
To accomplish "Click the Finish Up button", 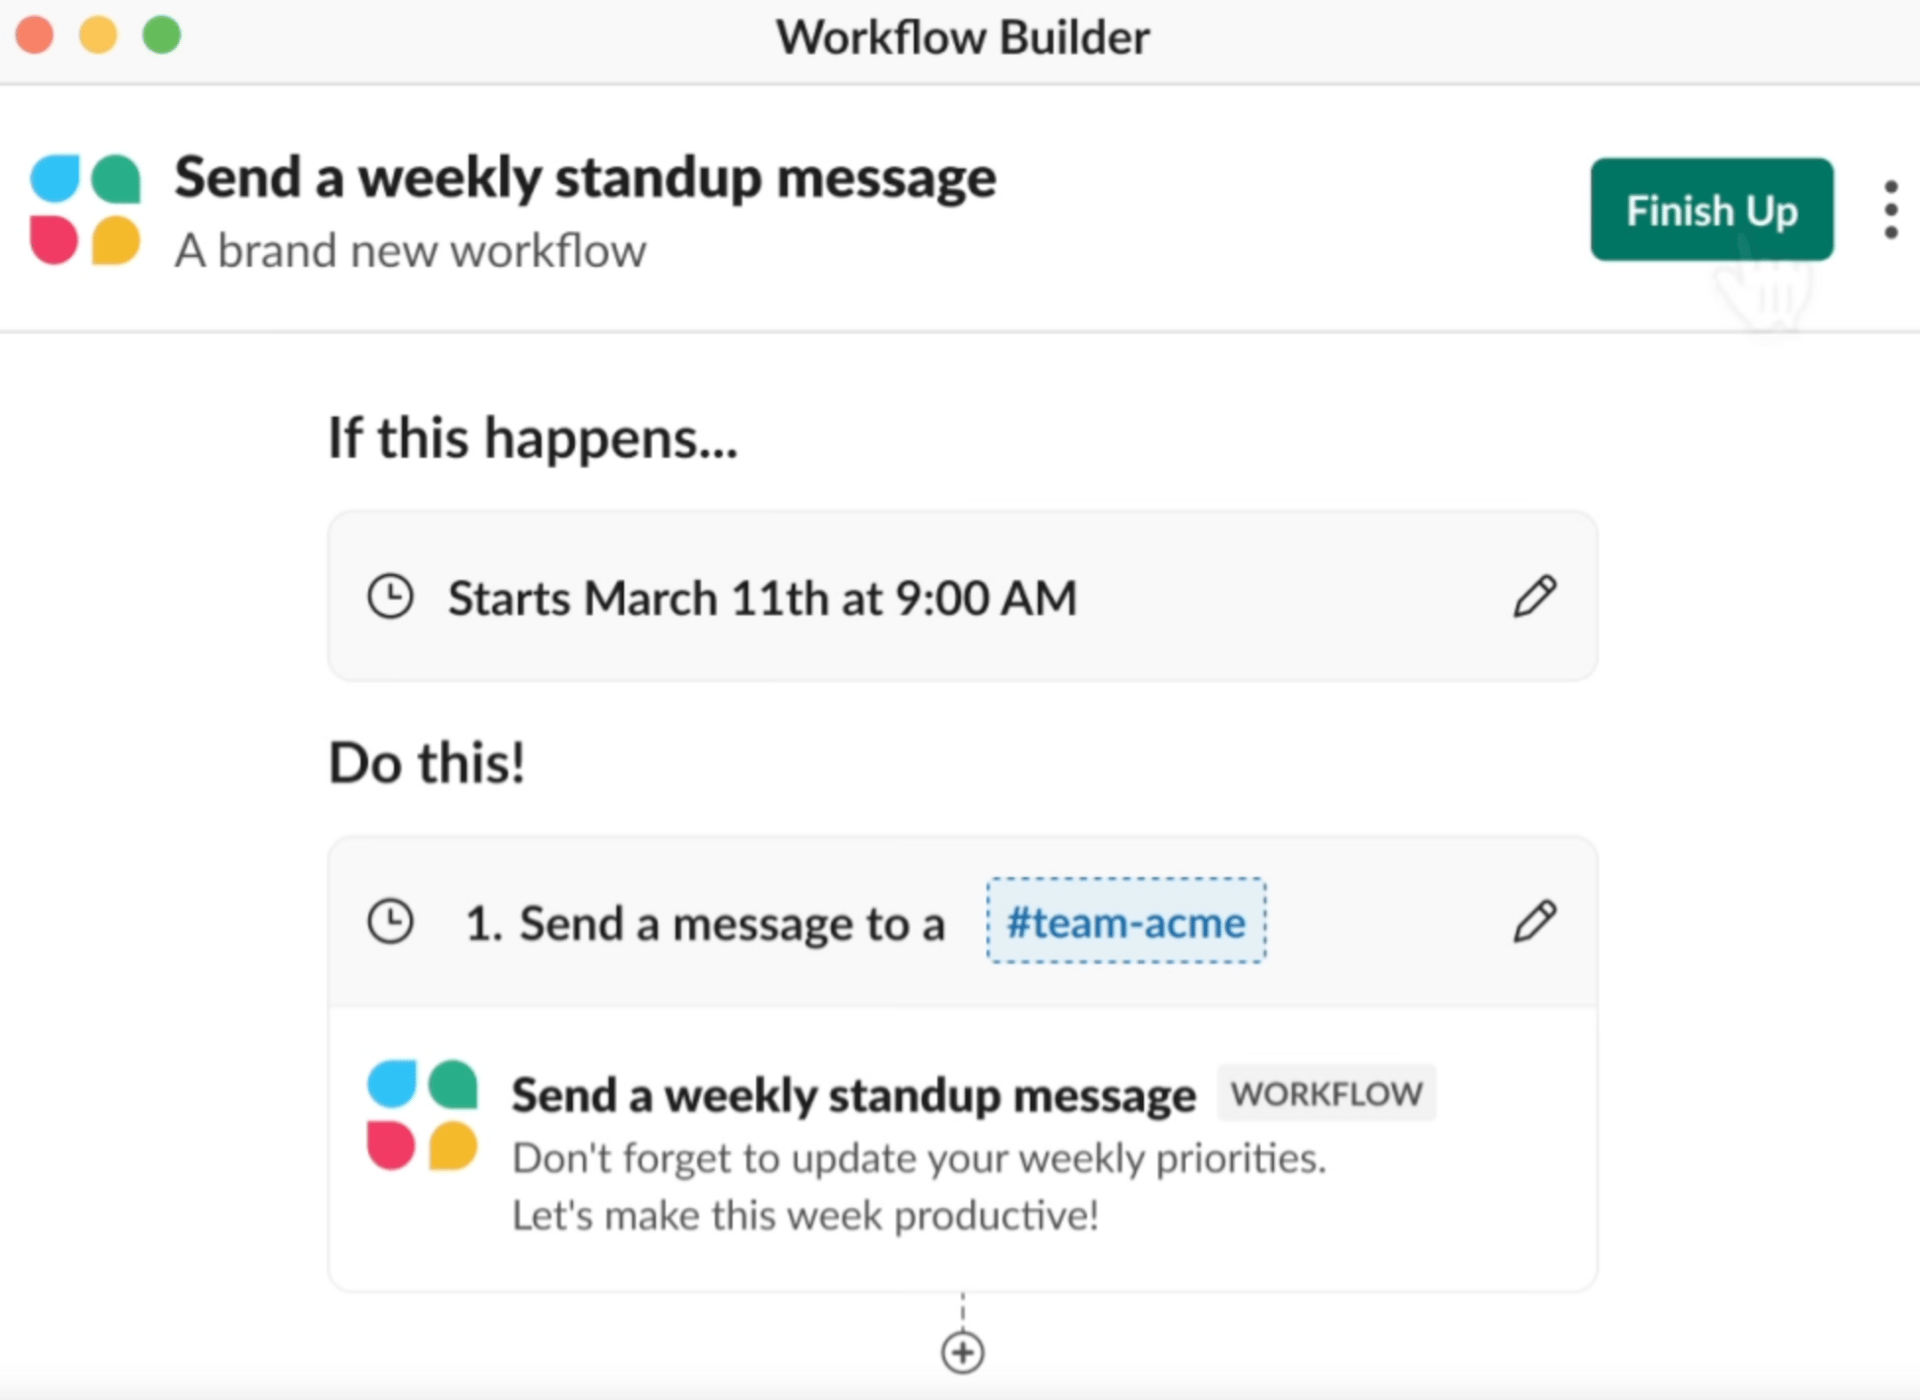I will (1711, 209).
